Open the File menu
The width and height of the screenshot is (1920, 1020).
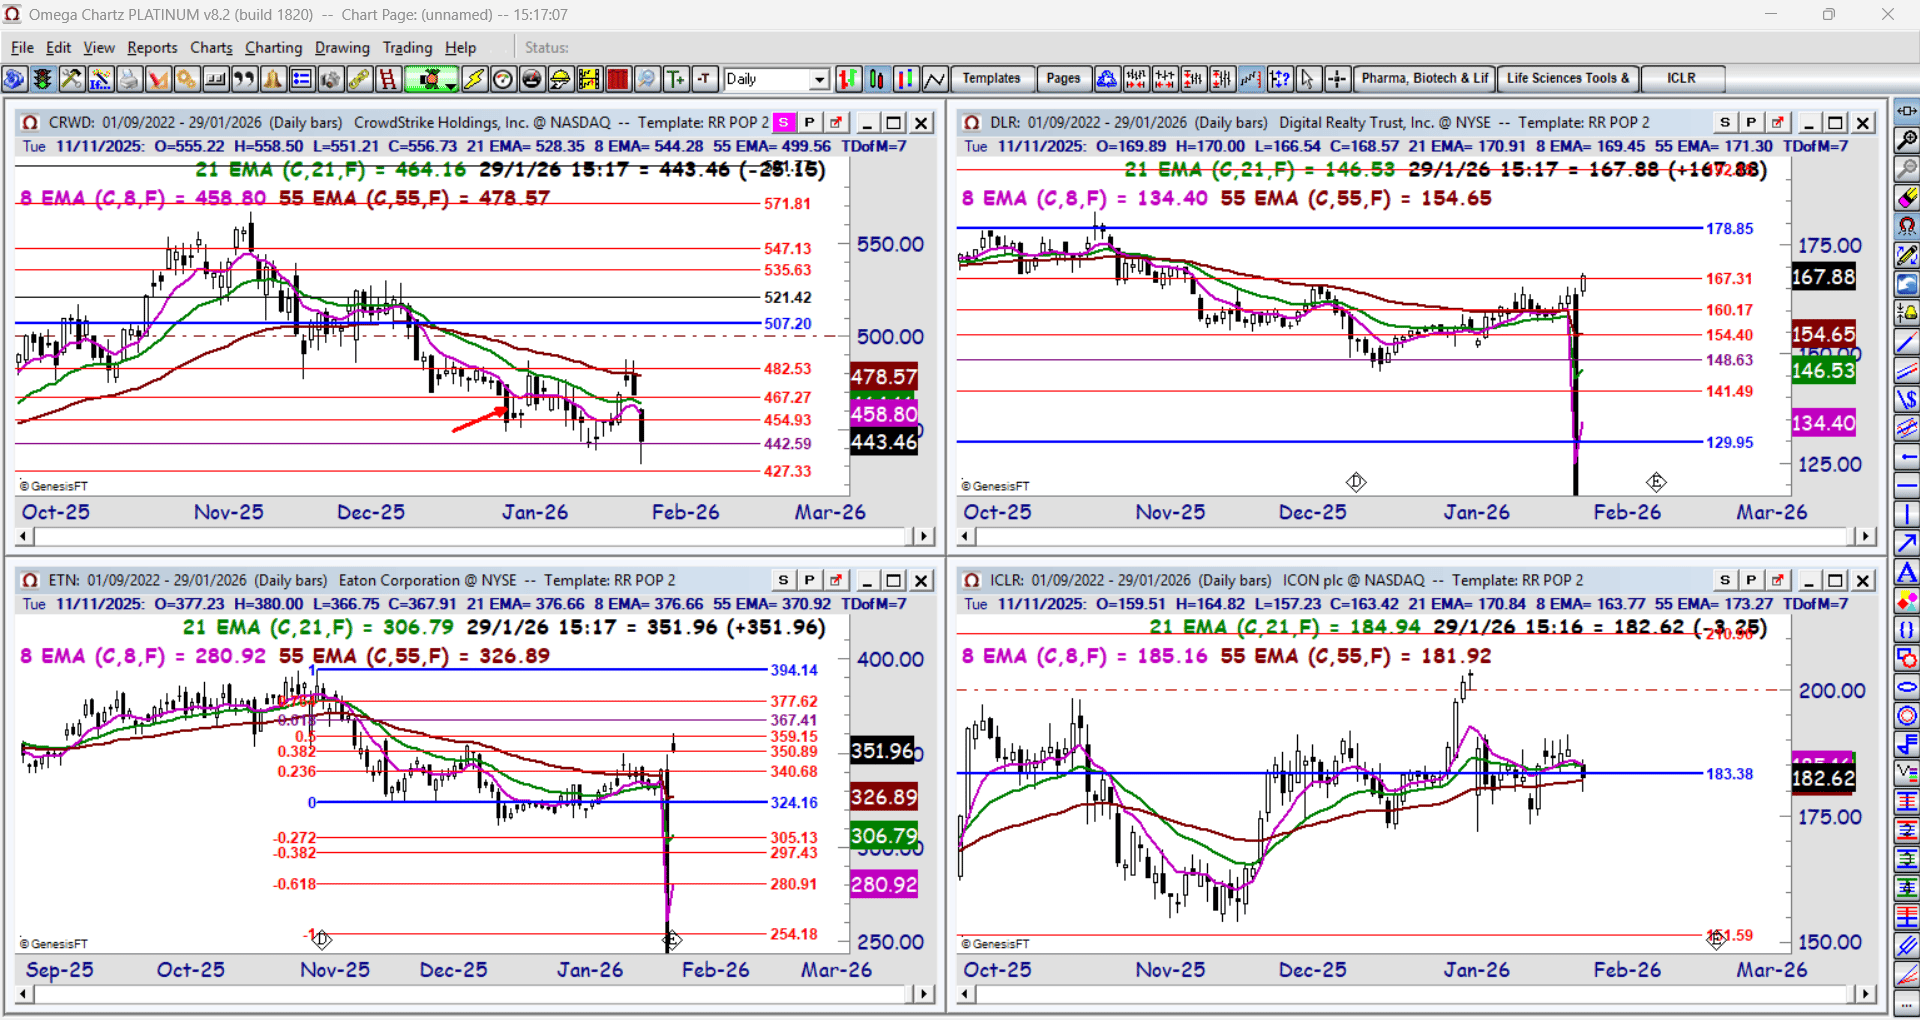(x=22, y=48)
